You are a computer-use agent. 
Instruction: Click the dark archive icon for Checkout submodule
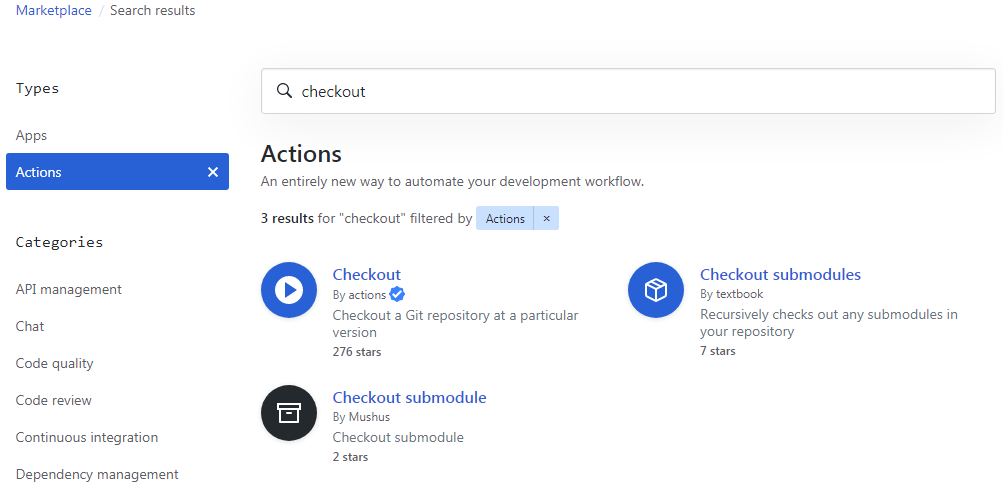[x=289, y=413]
